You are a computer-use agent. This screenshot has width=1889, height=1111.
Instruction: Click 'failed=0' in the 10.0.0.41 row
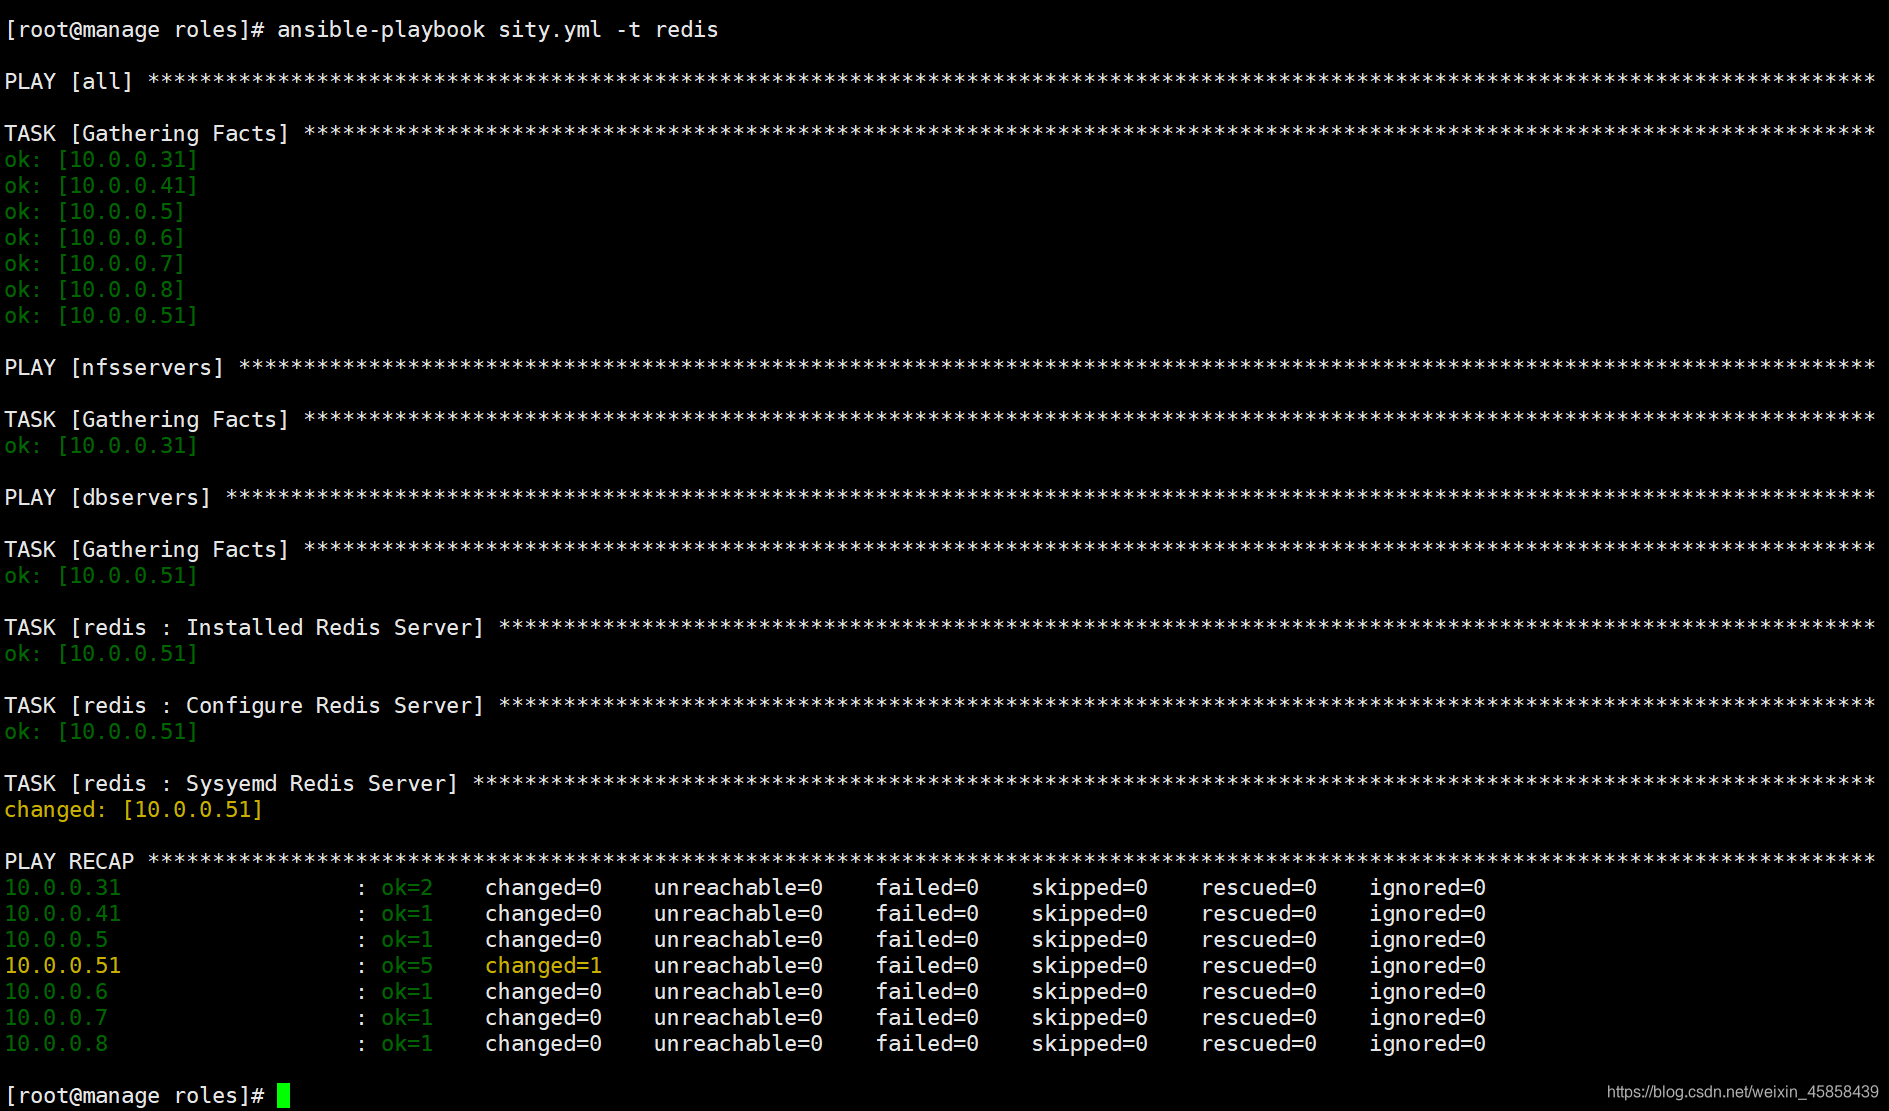tap(927, 914)
